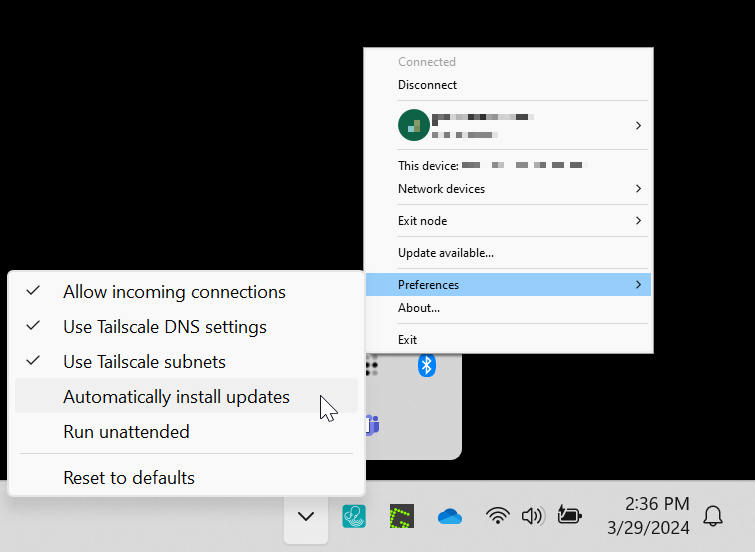Open volume speaker tray icon
The height and width of the screenshot is (552, 755).
tap(533, 516)
